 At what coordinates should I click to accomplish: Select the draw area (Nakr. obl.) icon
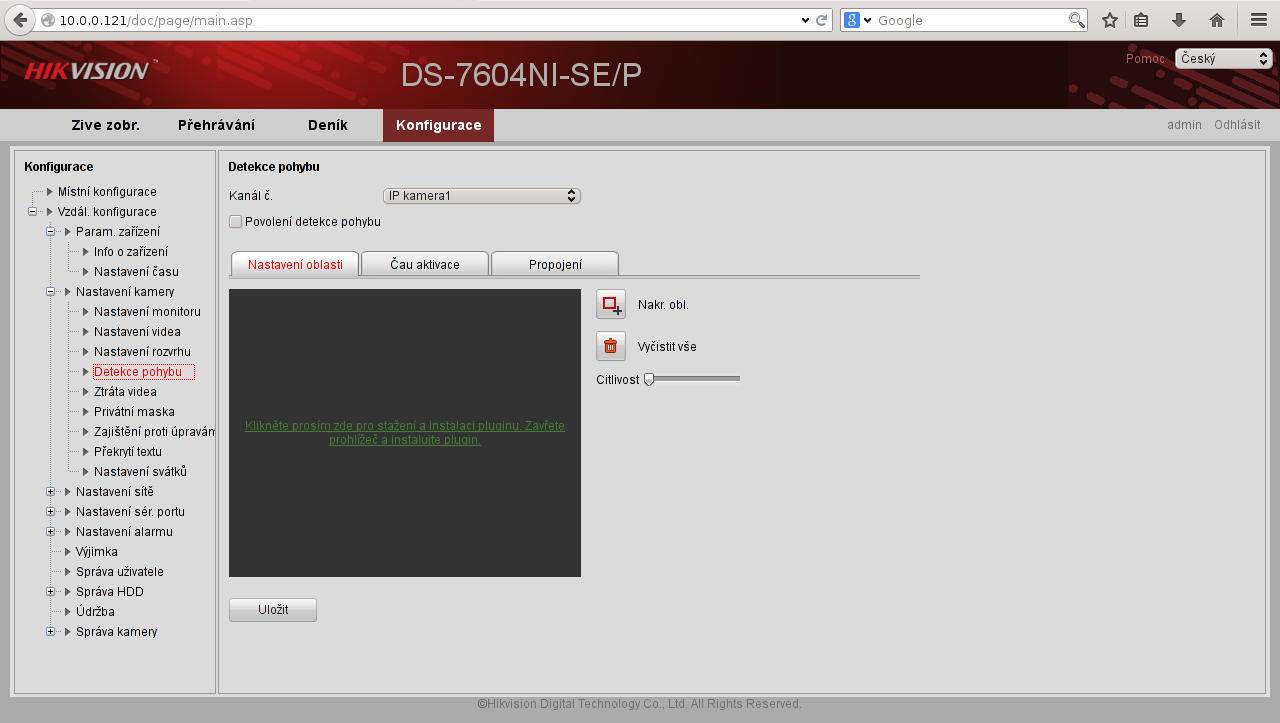(611, 304)
